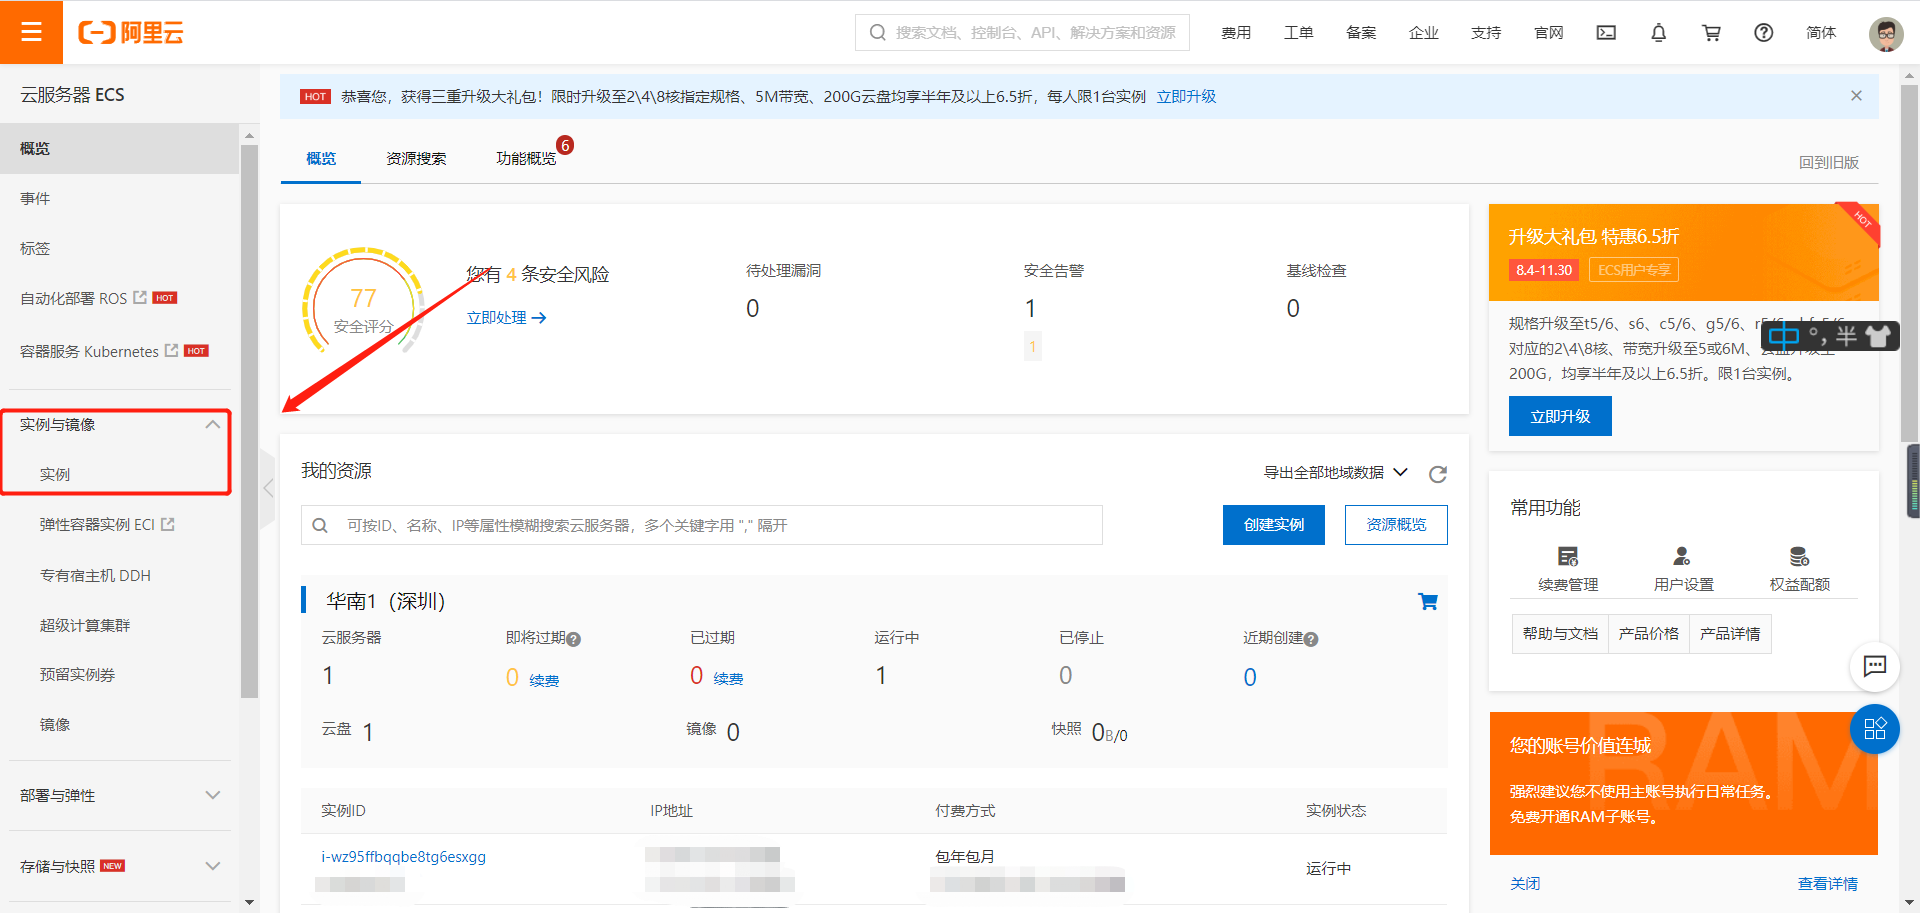Viewport: 1920px width, 913px height.
Task: Click 查看详情 in the RAM card
Action: tap(1827, 883)
